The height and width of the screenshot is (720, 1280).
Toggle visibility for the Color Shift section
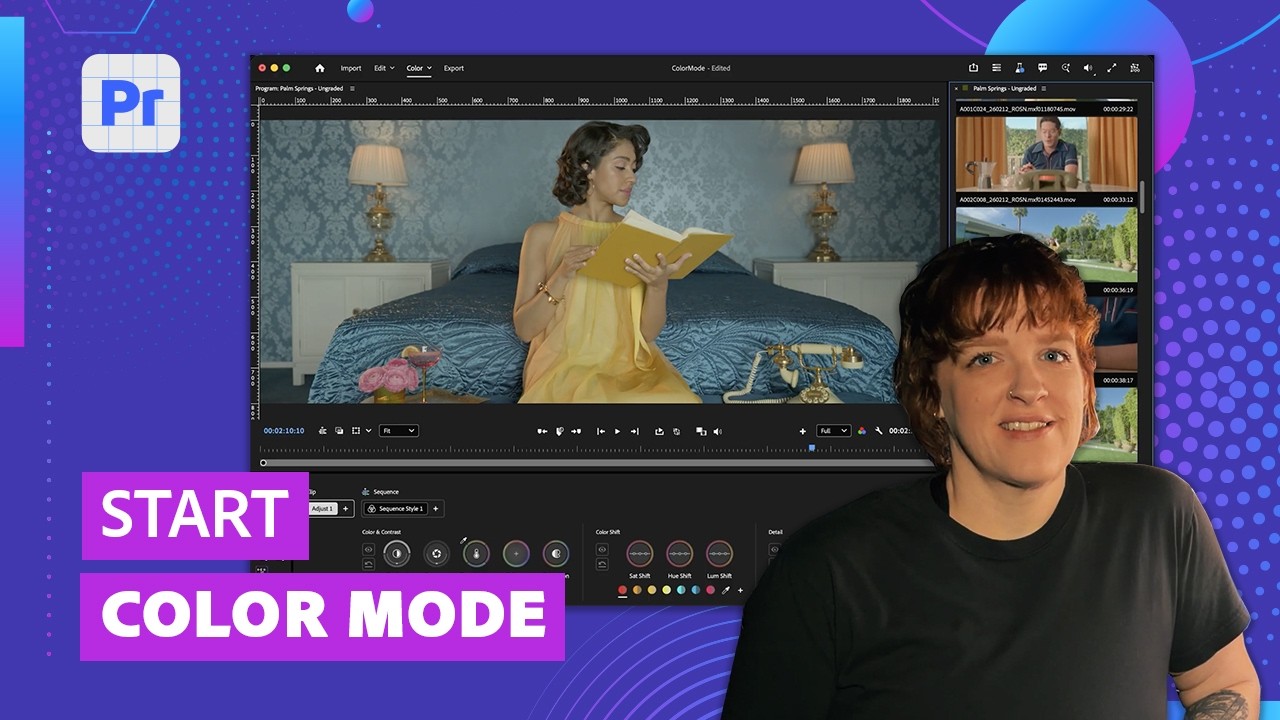pos(602,548)
